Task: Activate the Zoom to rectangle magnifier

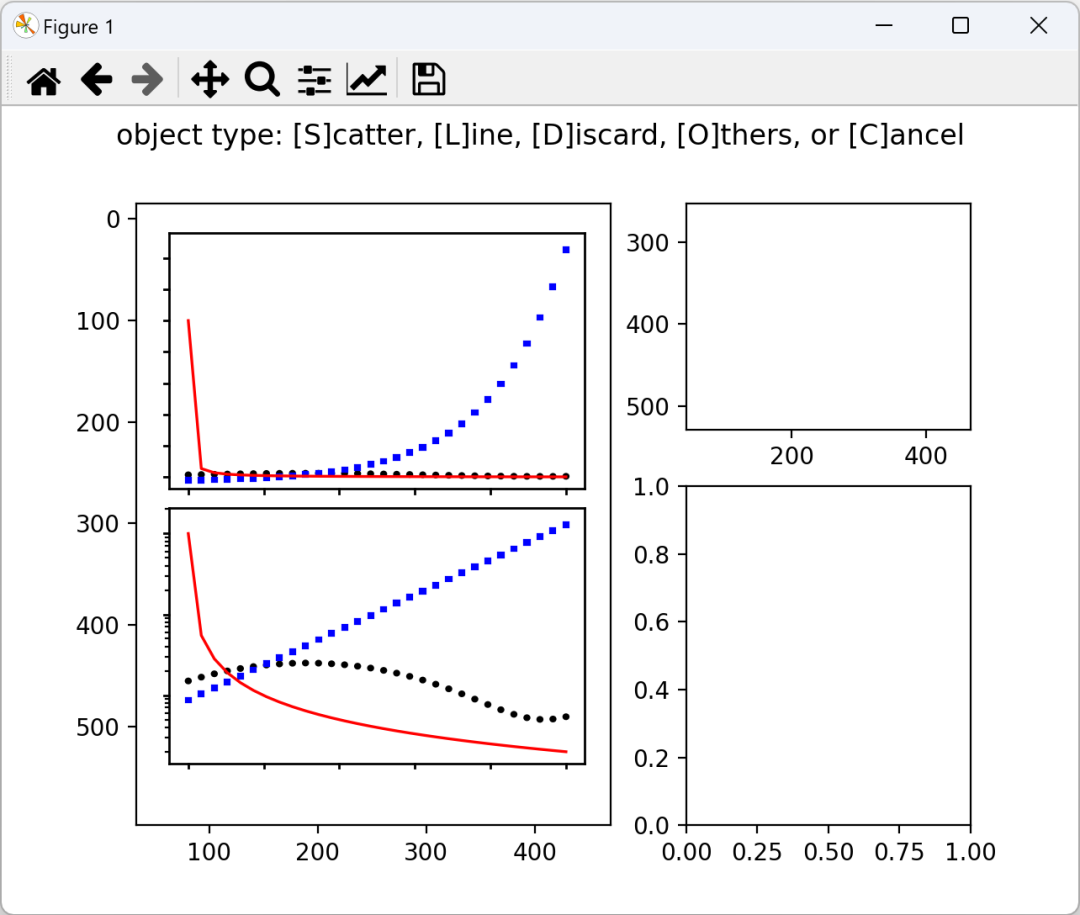Action: (262, 79)
